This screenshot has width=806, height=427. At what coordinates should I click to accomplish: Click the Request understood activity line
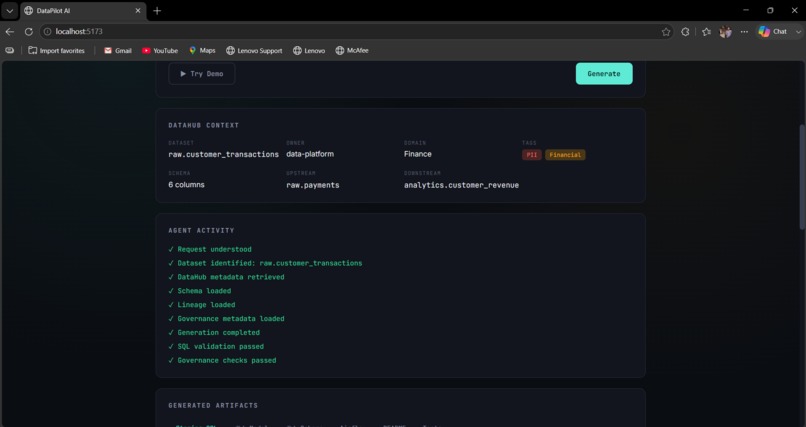(210, 249)
